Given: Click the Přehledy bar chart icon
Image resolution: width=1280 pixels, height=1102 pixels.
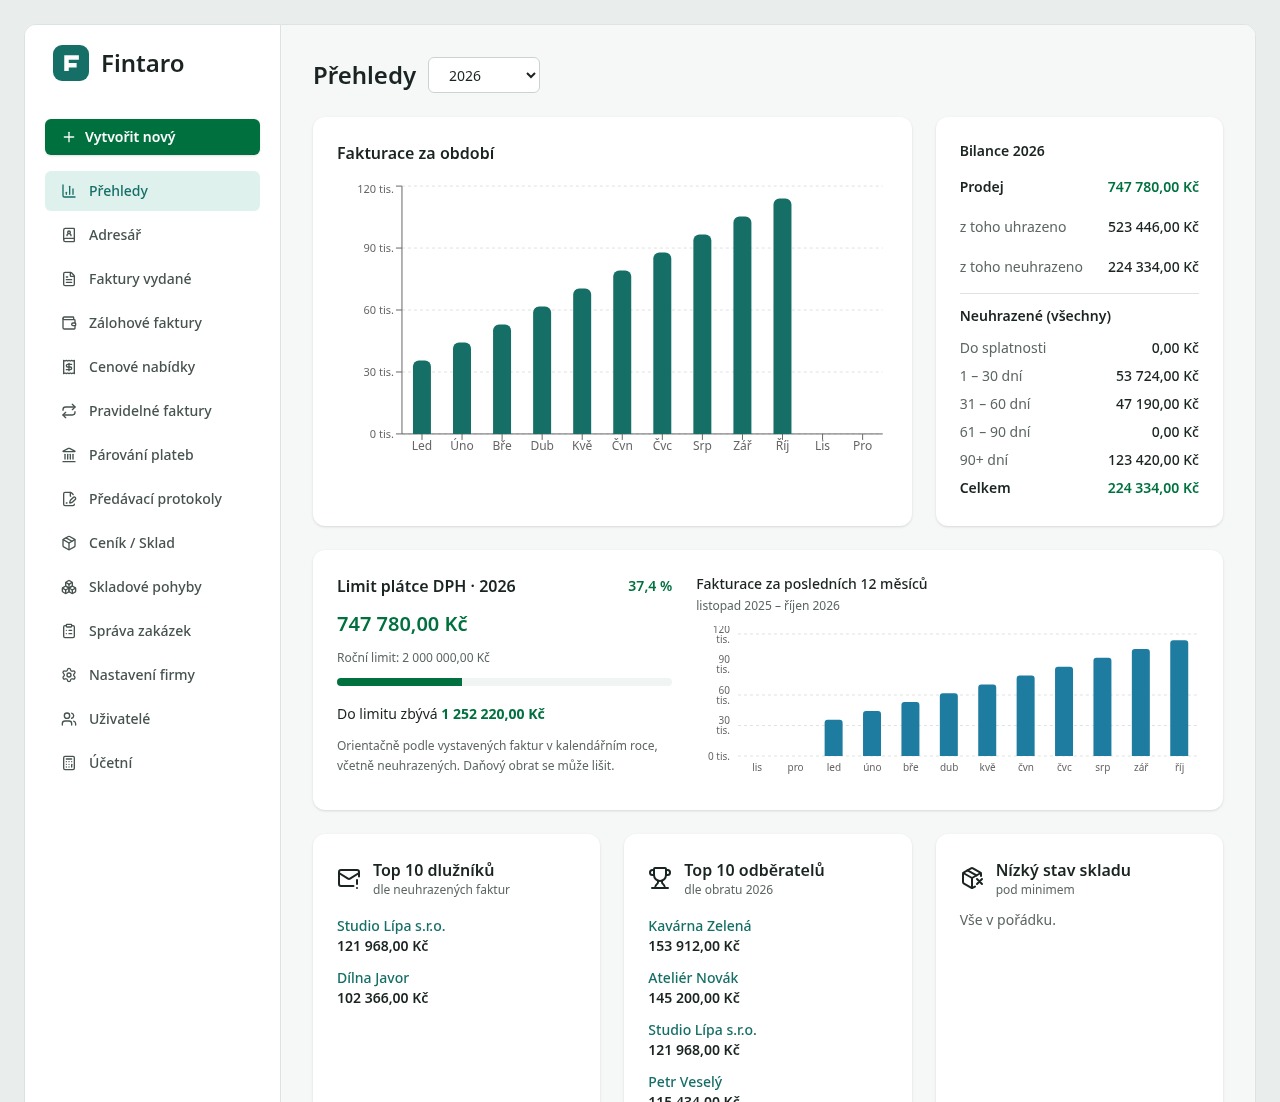Looking at the screenshot, I should [69, 191].
